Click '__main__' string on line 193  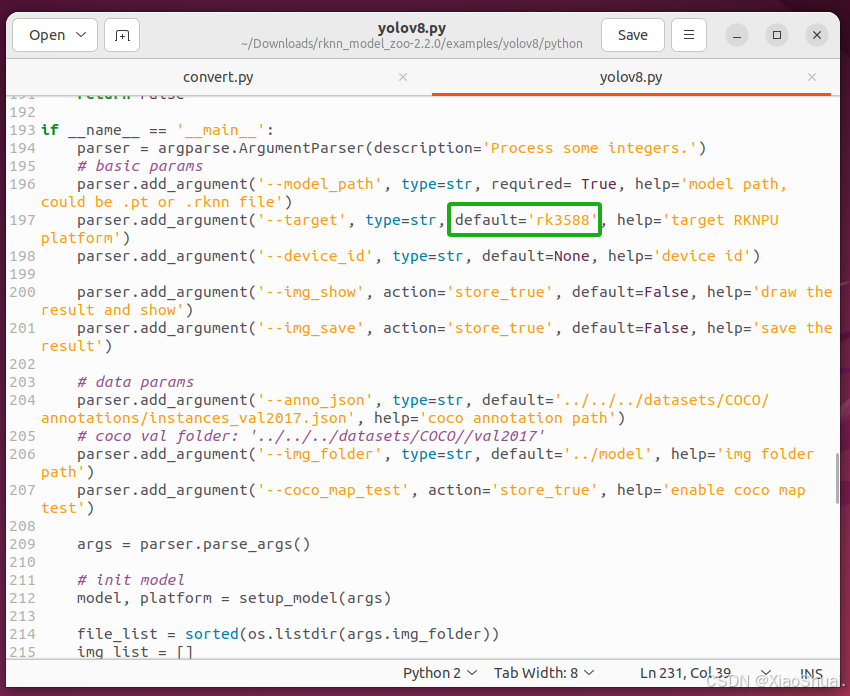[x=221, y=130]
